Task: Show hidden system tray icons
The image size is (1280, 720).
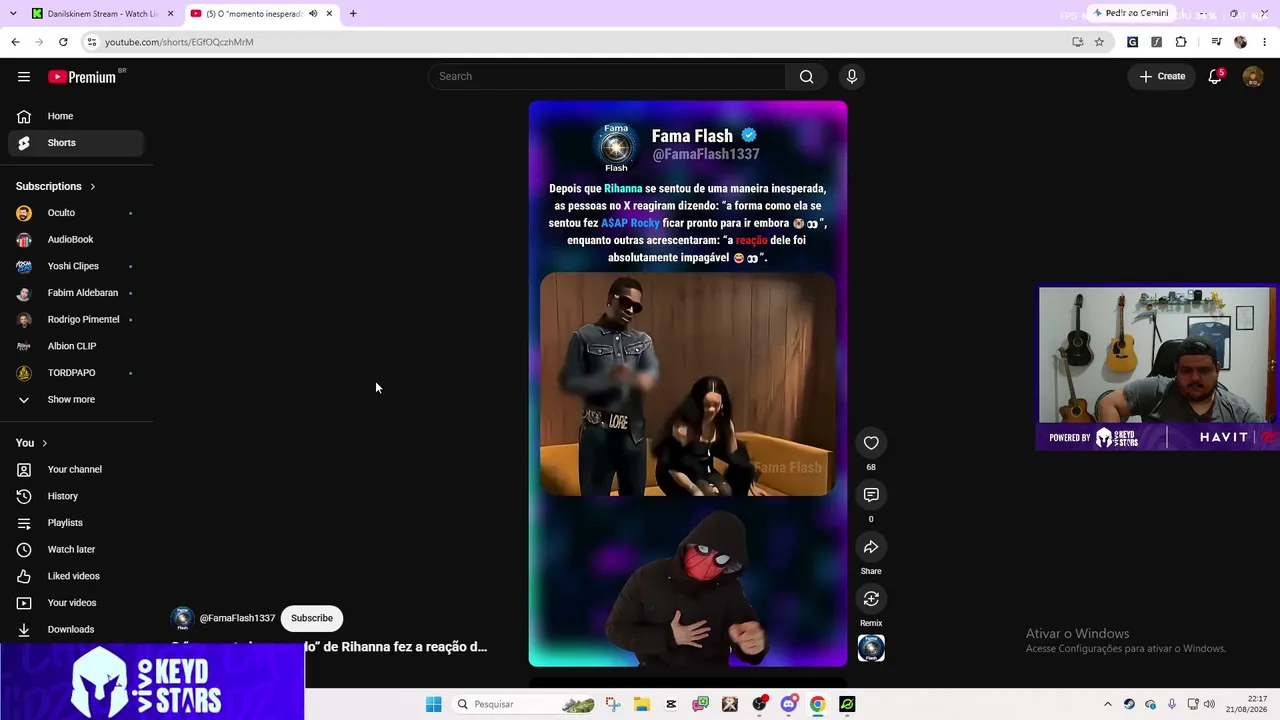Action: point(1107,704)
